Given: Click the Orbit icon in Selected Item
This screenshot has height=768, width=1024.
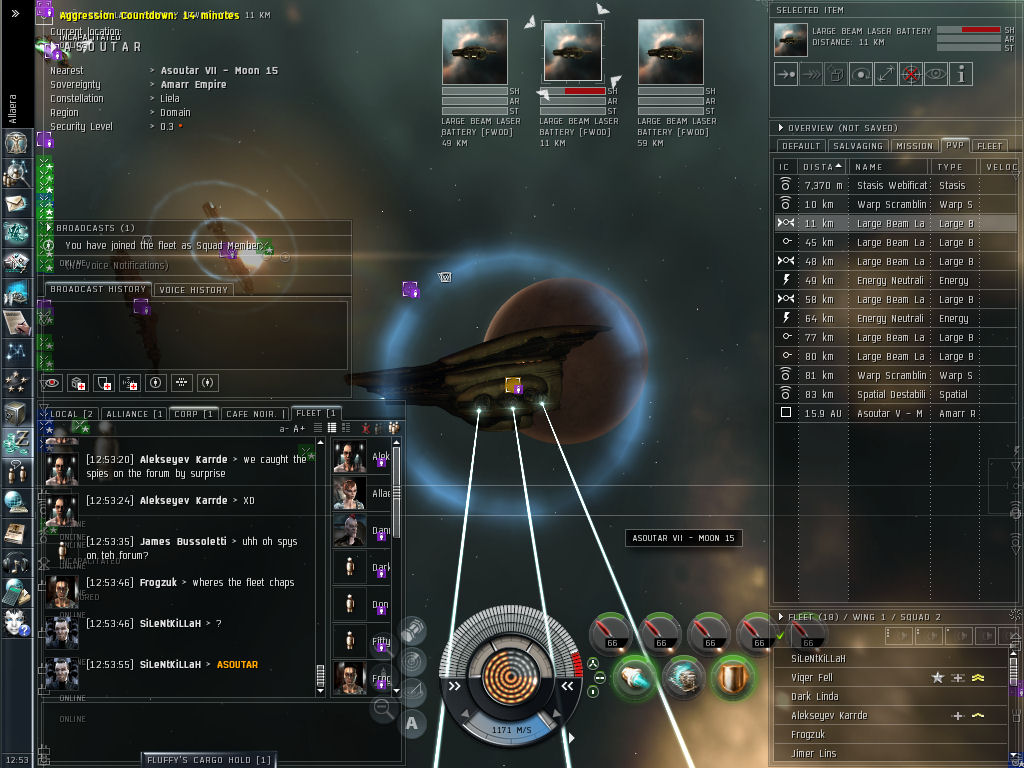Looking at the screenshot, I should (x=861, y=74).
